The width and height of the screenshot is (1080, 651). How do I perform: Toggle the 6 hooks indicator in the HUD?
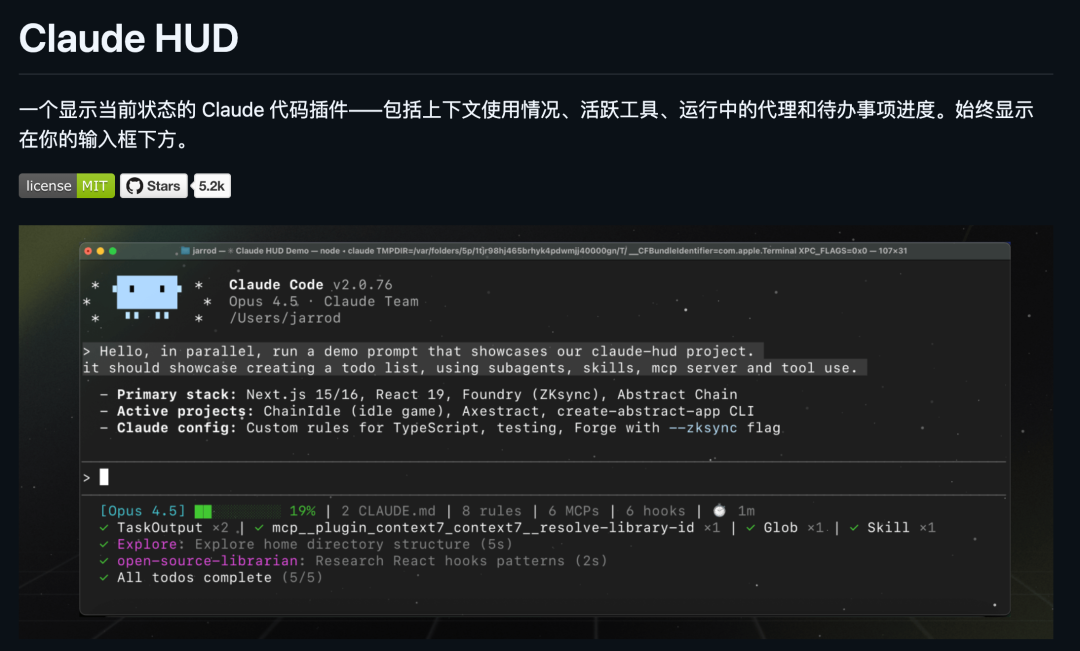click(655, 510)
